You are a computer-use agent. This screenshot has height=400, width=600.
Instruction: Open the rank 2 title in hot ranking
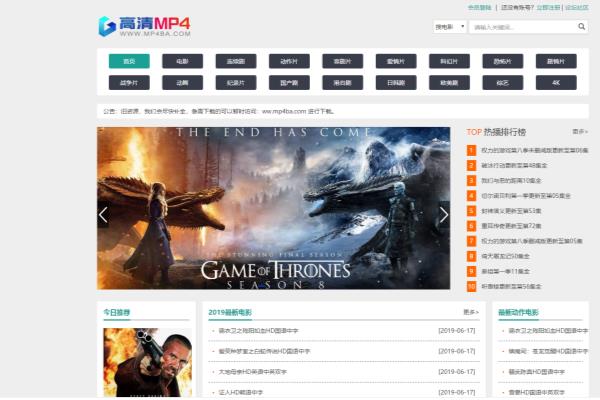pyautogui.click(x=514, y=165)
